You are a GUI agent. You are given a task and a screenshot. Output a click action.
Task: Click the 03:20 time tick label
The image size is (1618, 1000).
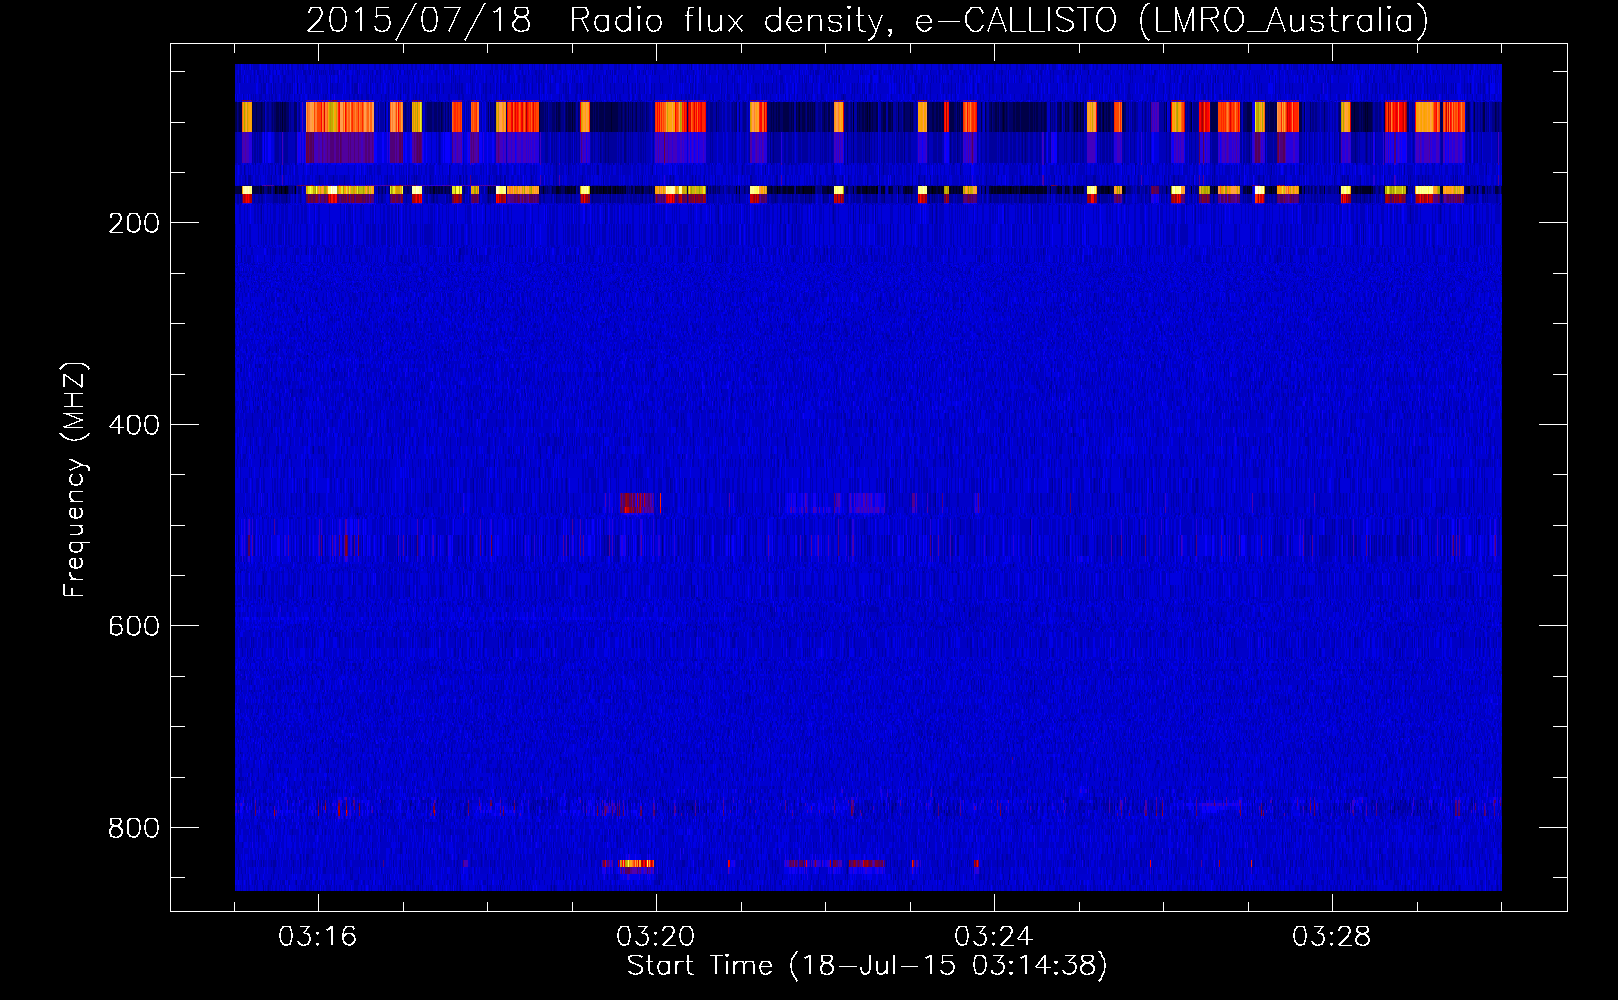click(656, 937)
